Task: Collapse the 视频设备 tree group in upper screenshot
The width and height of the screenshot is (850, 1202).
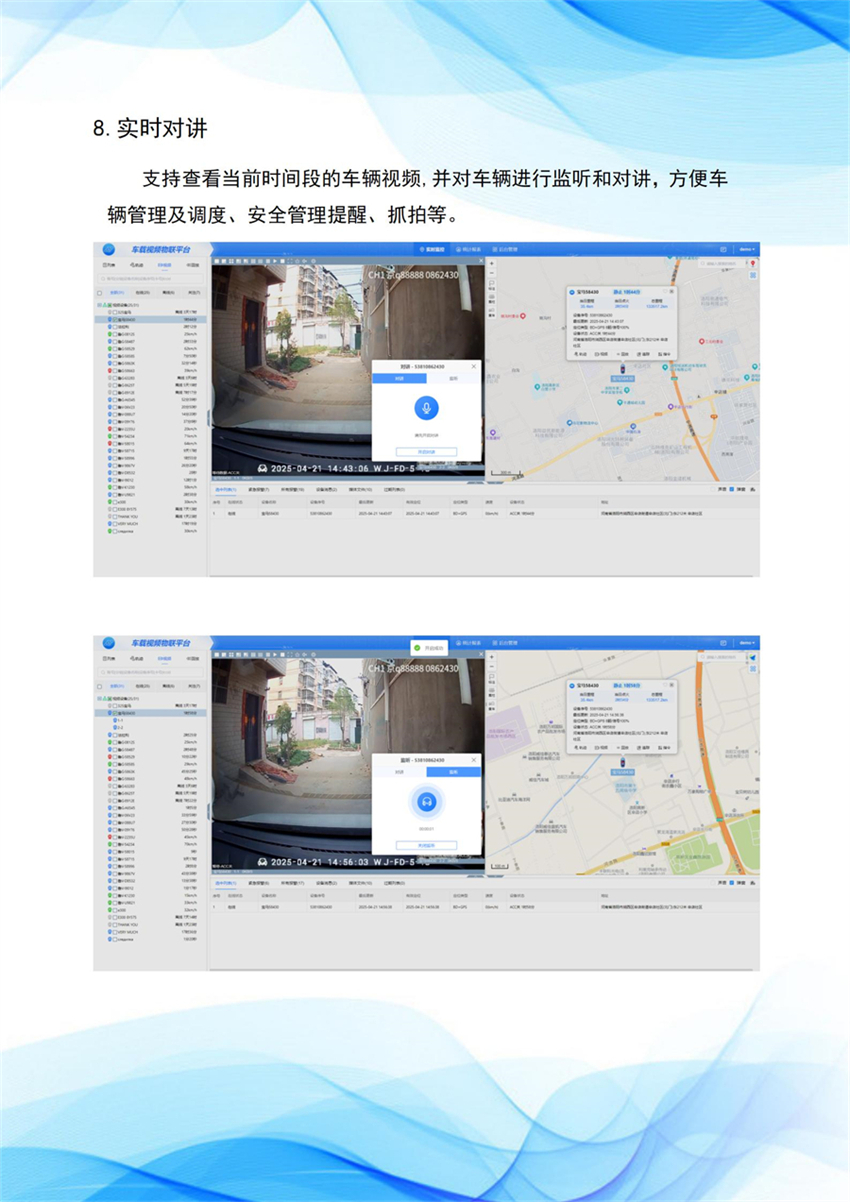Action: click(x=99, y=305)
